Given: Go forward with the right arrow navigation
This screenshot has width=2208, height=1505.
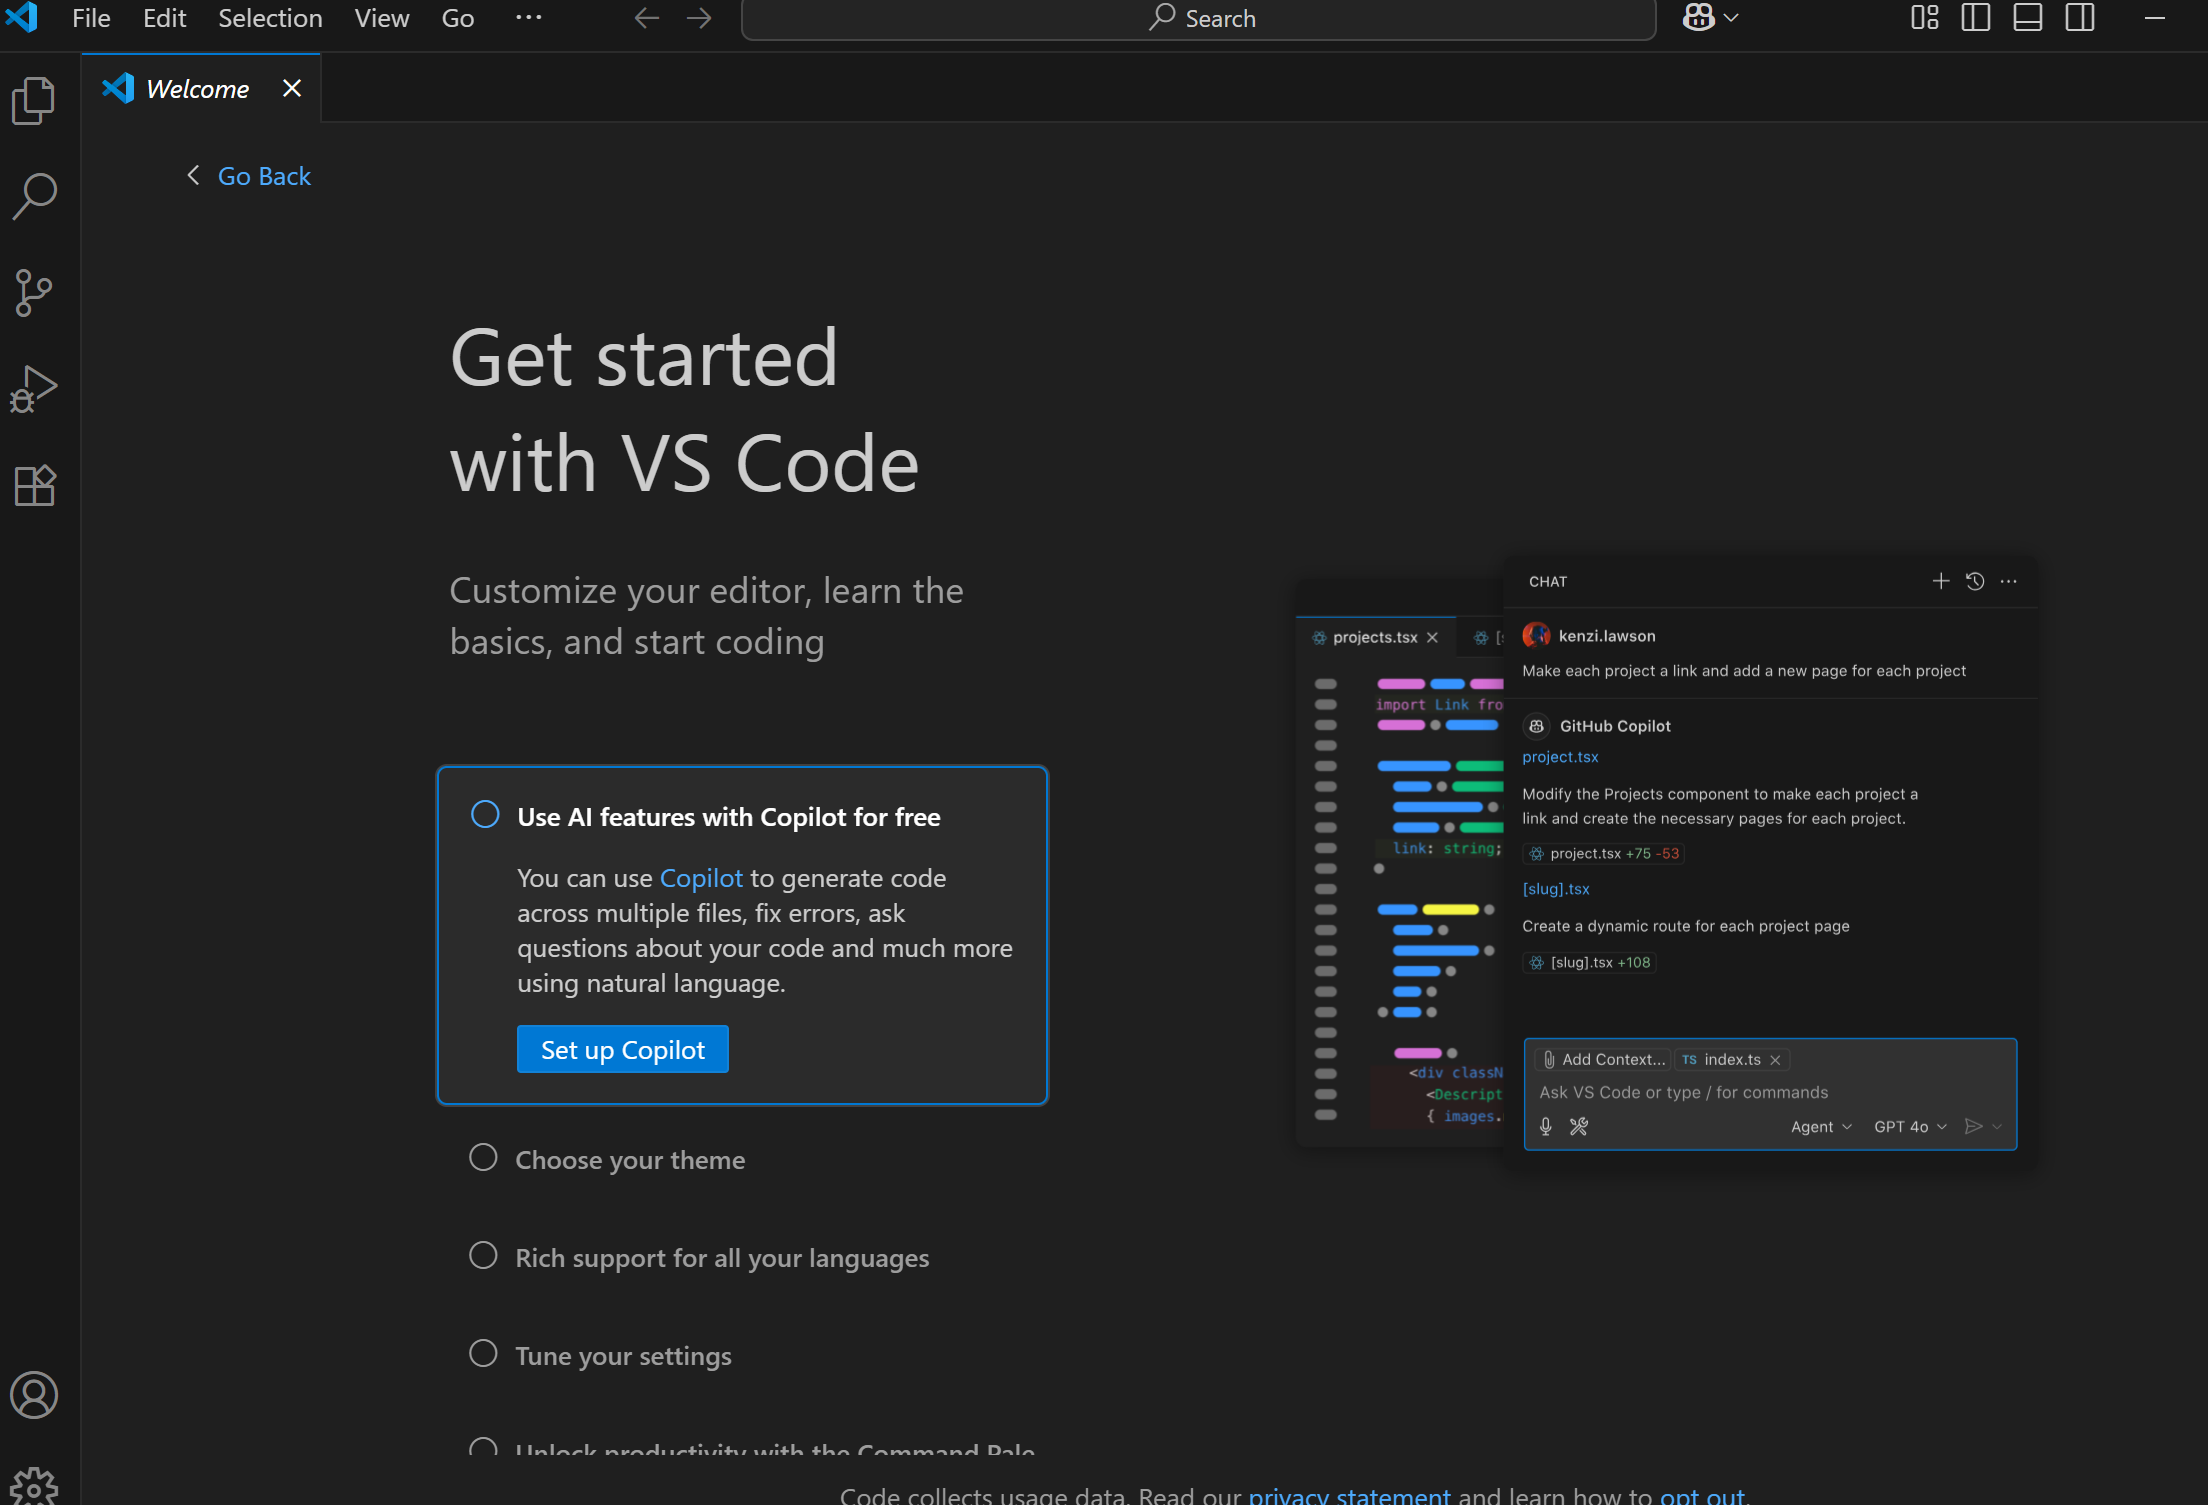Looking at the screenshot, I should pyautogui.click(x=700, y=18).
